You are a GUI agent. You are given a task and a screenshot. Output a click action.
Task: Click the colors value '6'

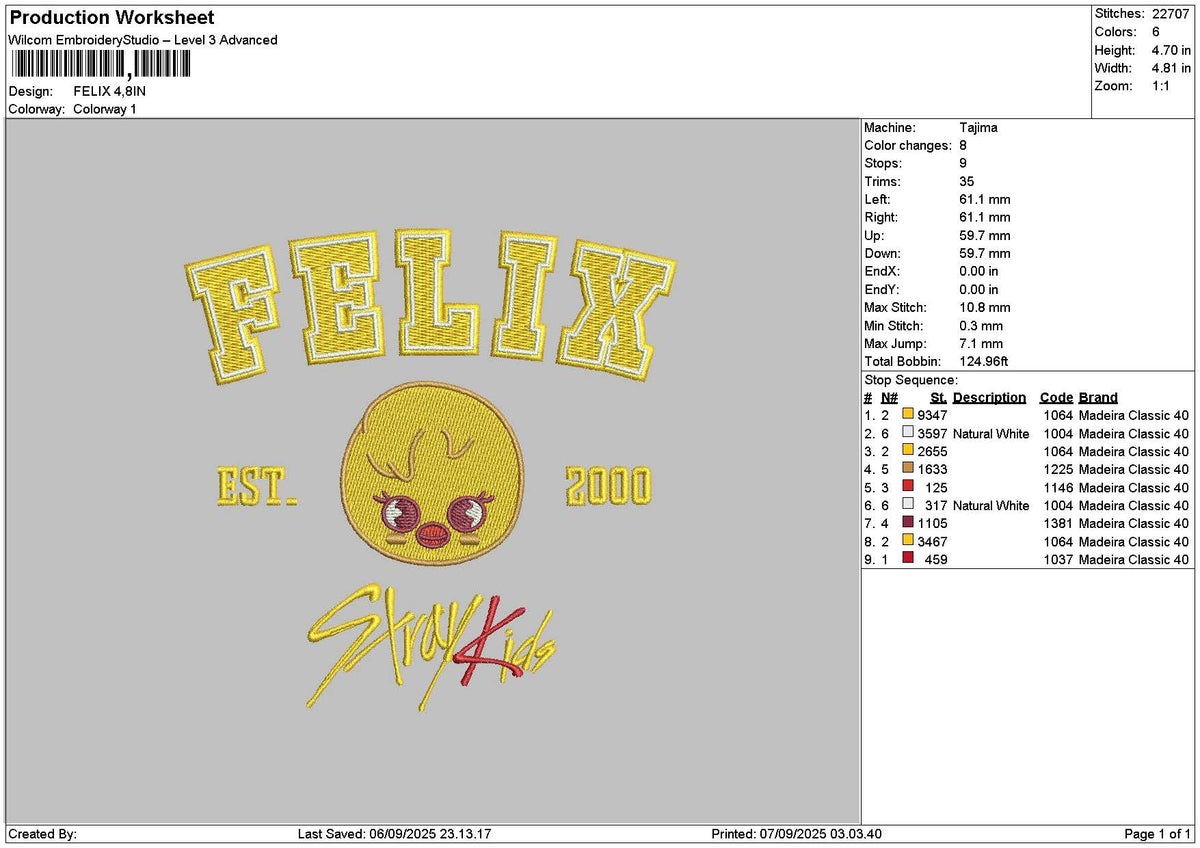[1156, 32]
